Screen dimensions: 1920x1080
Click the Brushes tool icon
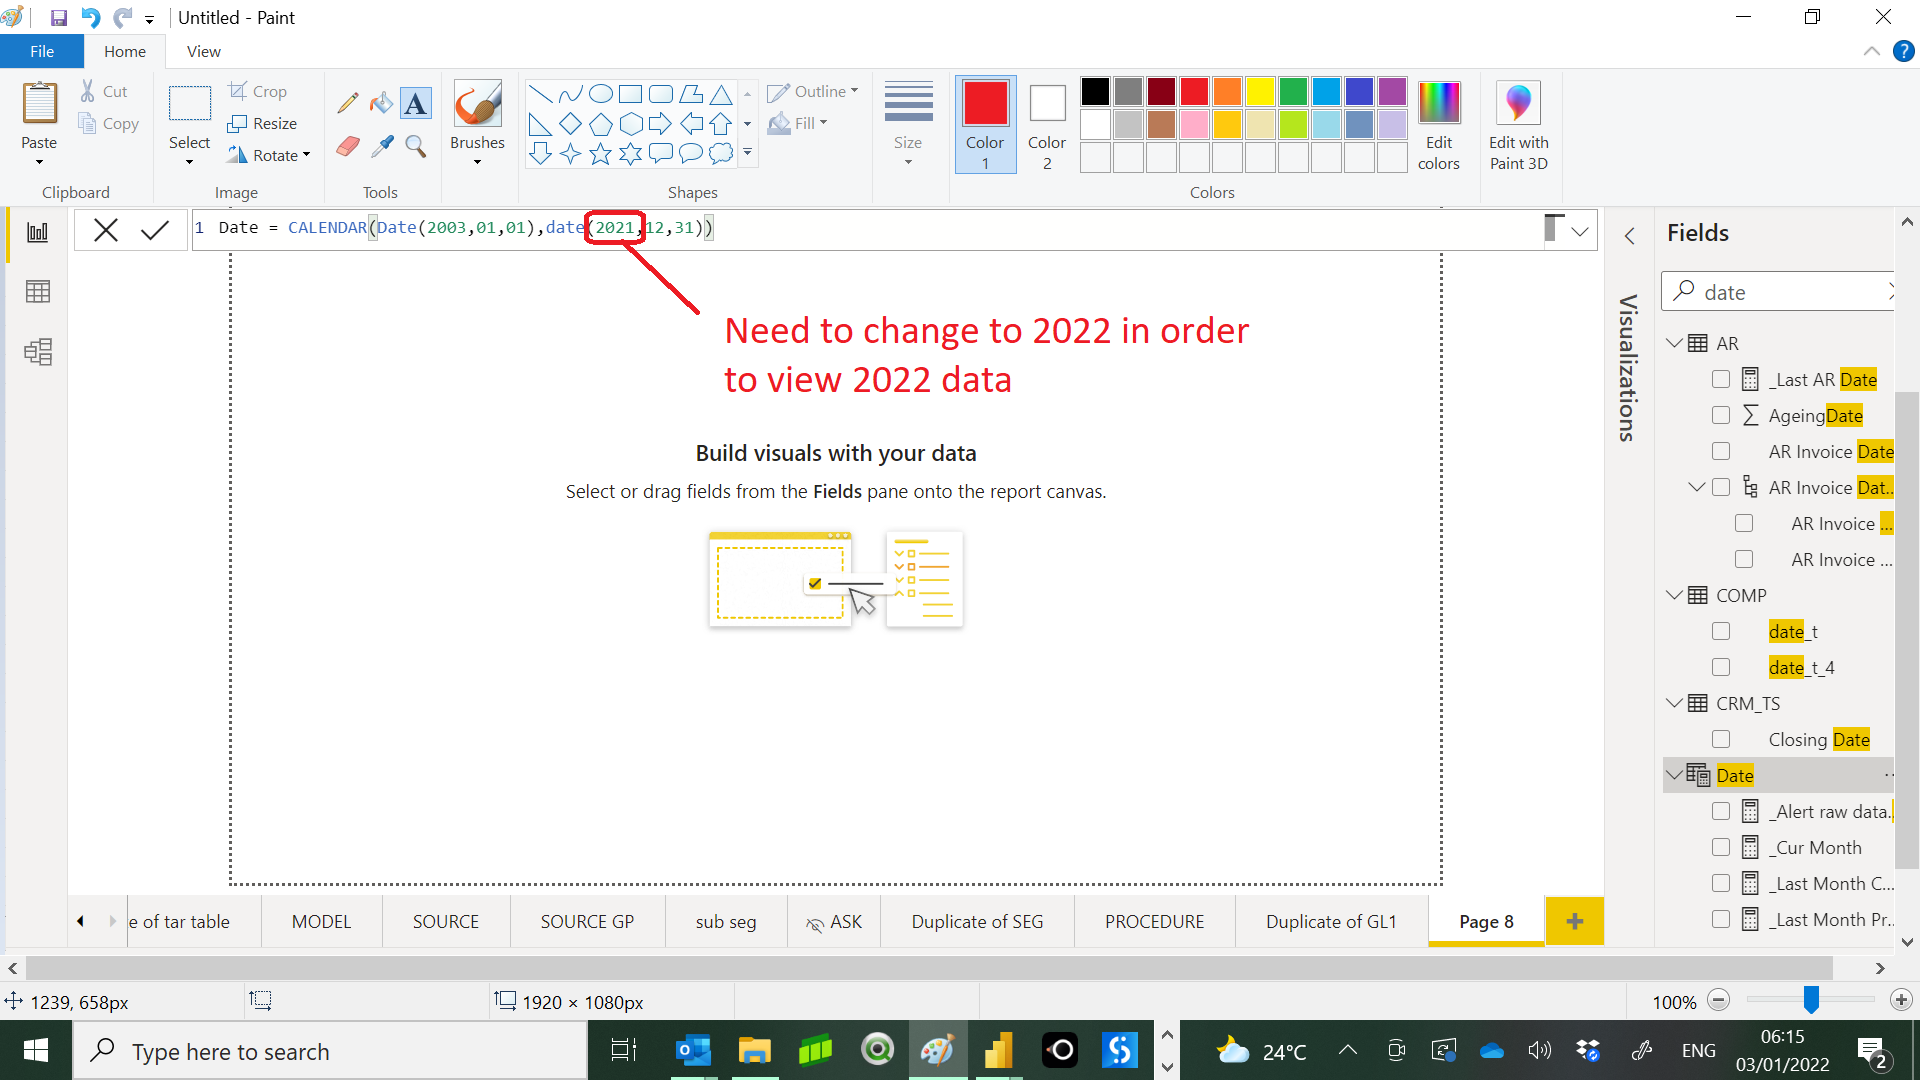tap(477, 104)
